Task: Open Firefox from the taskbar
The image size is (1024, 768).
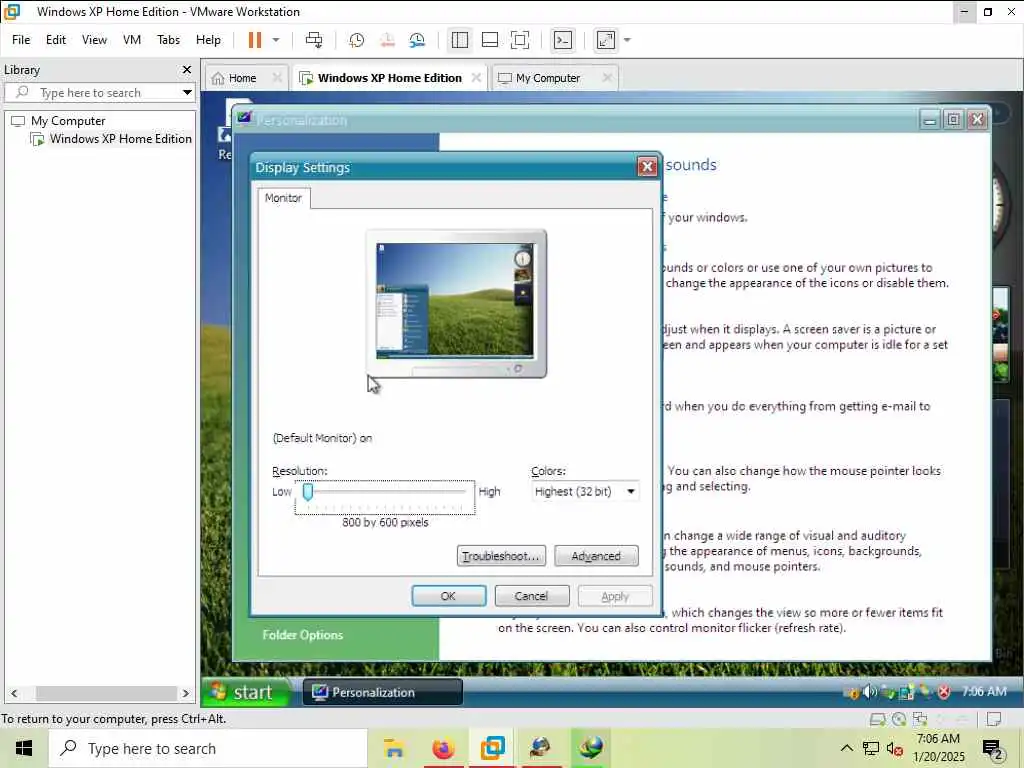Action: point(443,748)
